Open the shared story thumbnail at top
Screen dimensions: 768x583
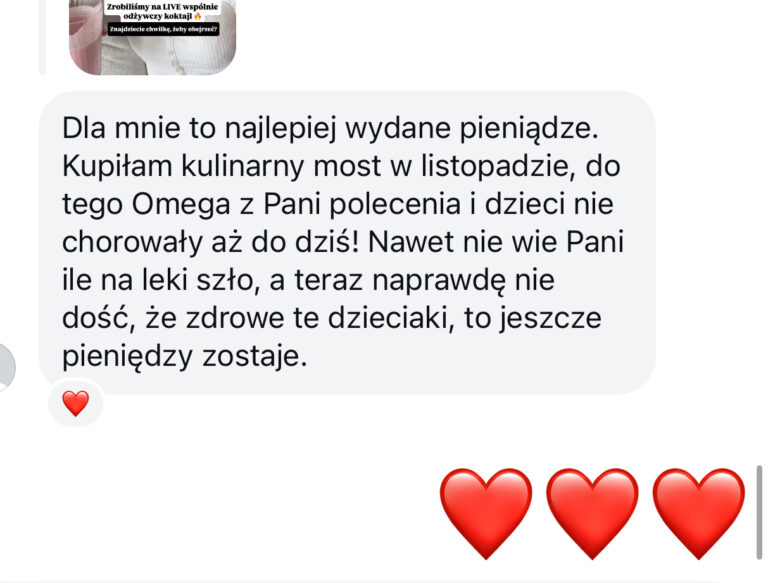[152, 37]
